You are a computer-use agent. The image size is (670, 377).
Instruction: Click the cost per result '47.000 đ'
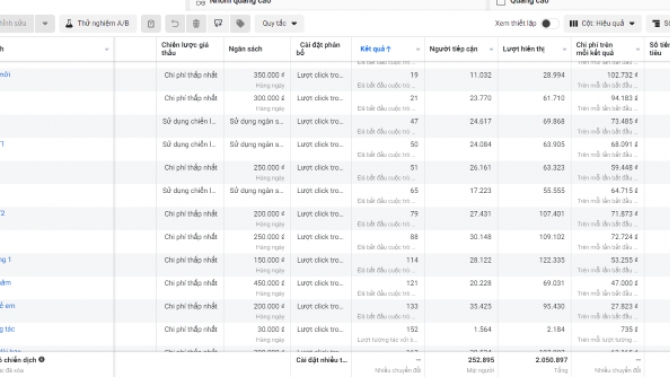tap(624, 283)
